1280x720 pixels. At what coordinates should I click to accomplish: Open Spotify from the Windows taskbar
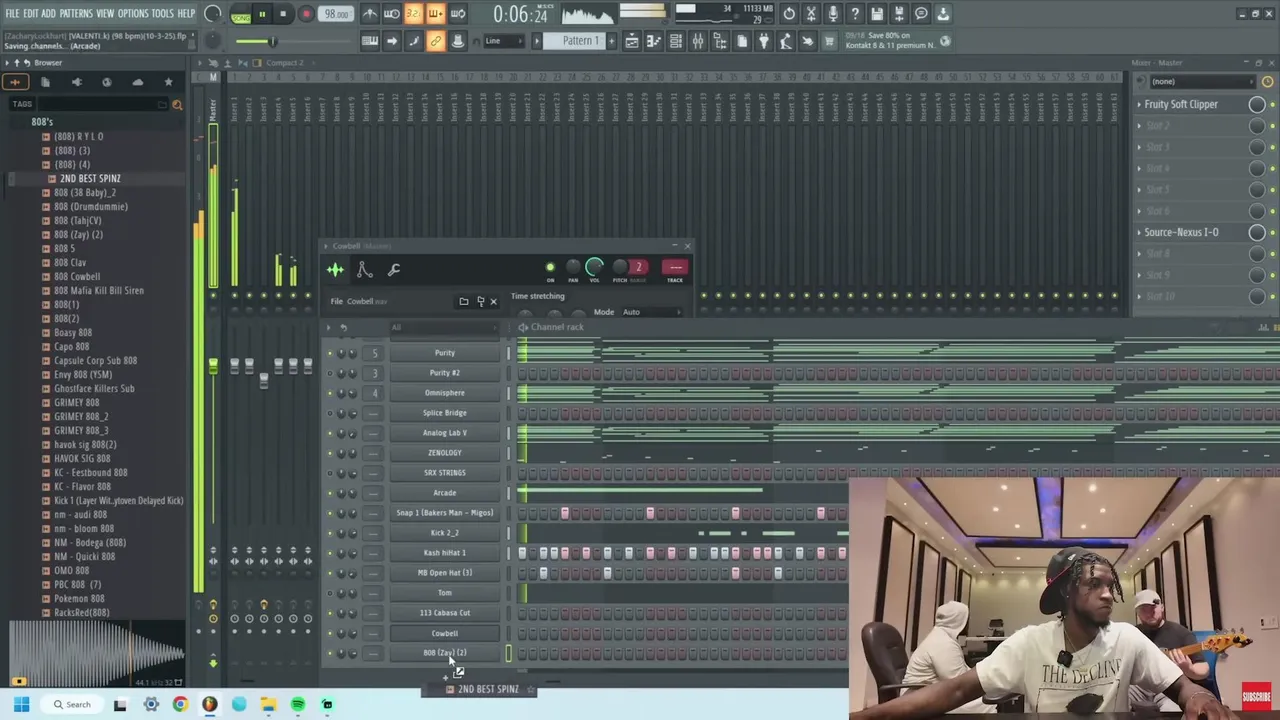(x=298, y=704)
